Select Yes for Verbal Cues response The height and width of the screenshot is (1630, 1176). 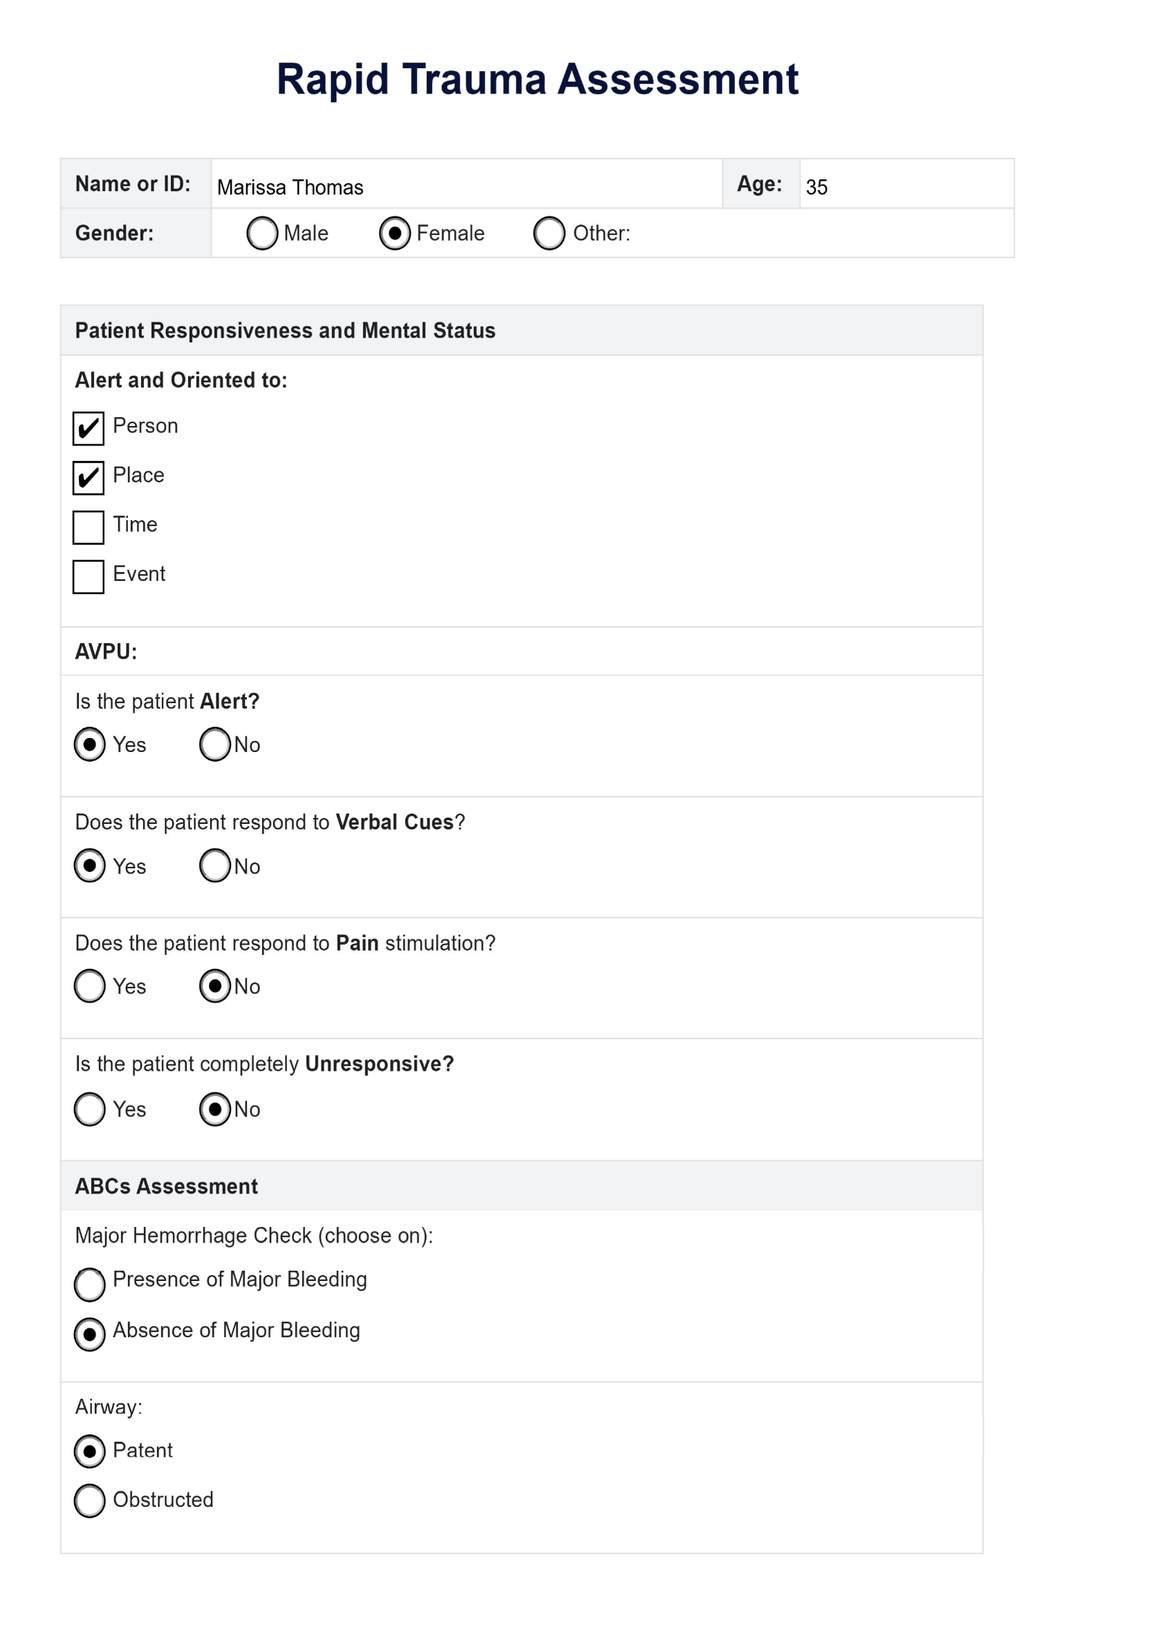(90, 866)
